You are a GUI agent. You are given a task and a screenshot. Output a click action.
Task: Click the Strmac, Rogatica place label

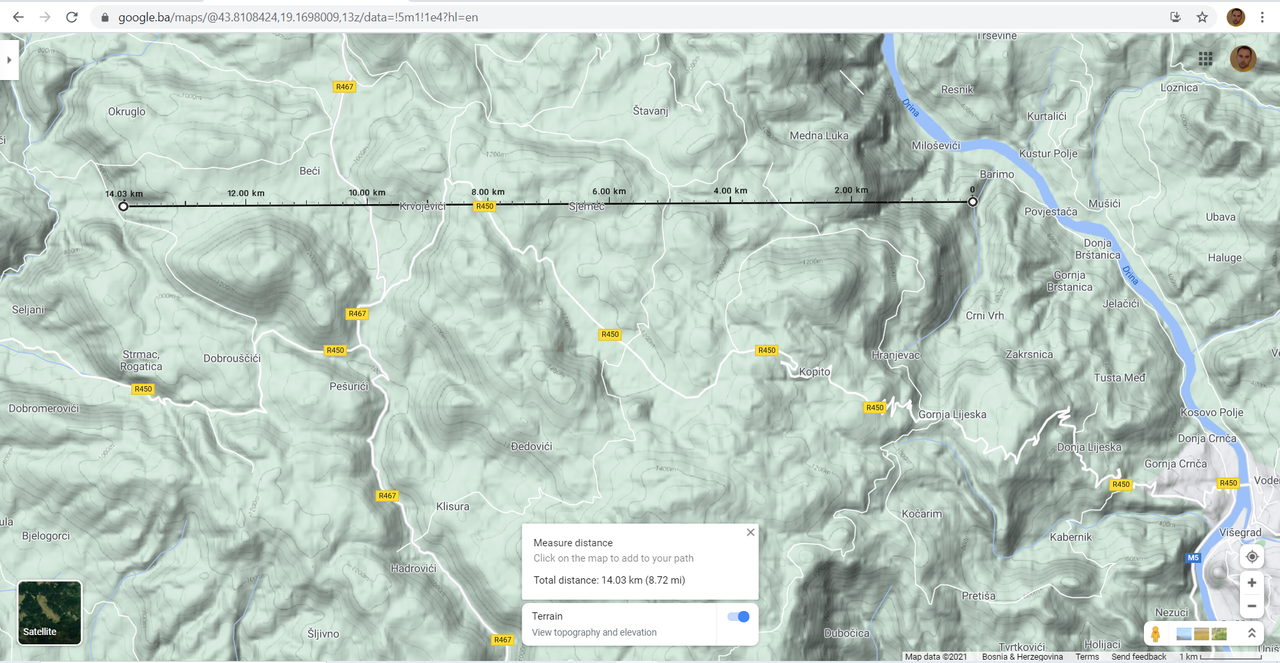[141, 360]
